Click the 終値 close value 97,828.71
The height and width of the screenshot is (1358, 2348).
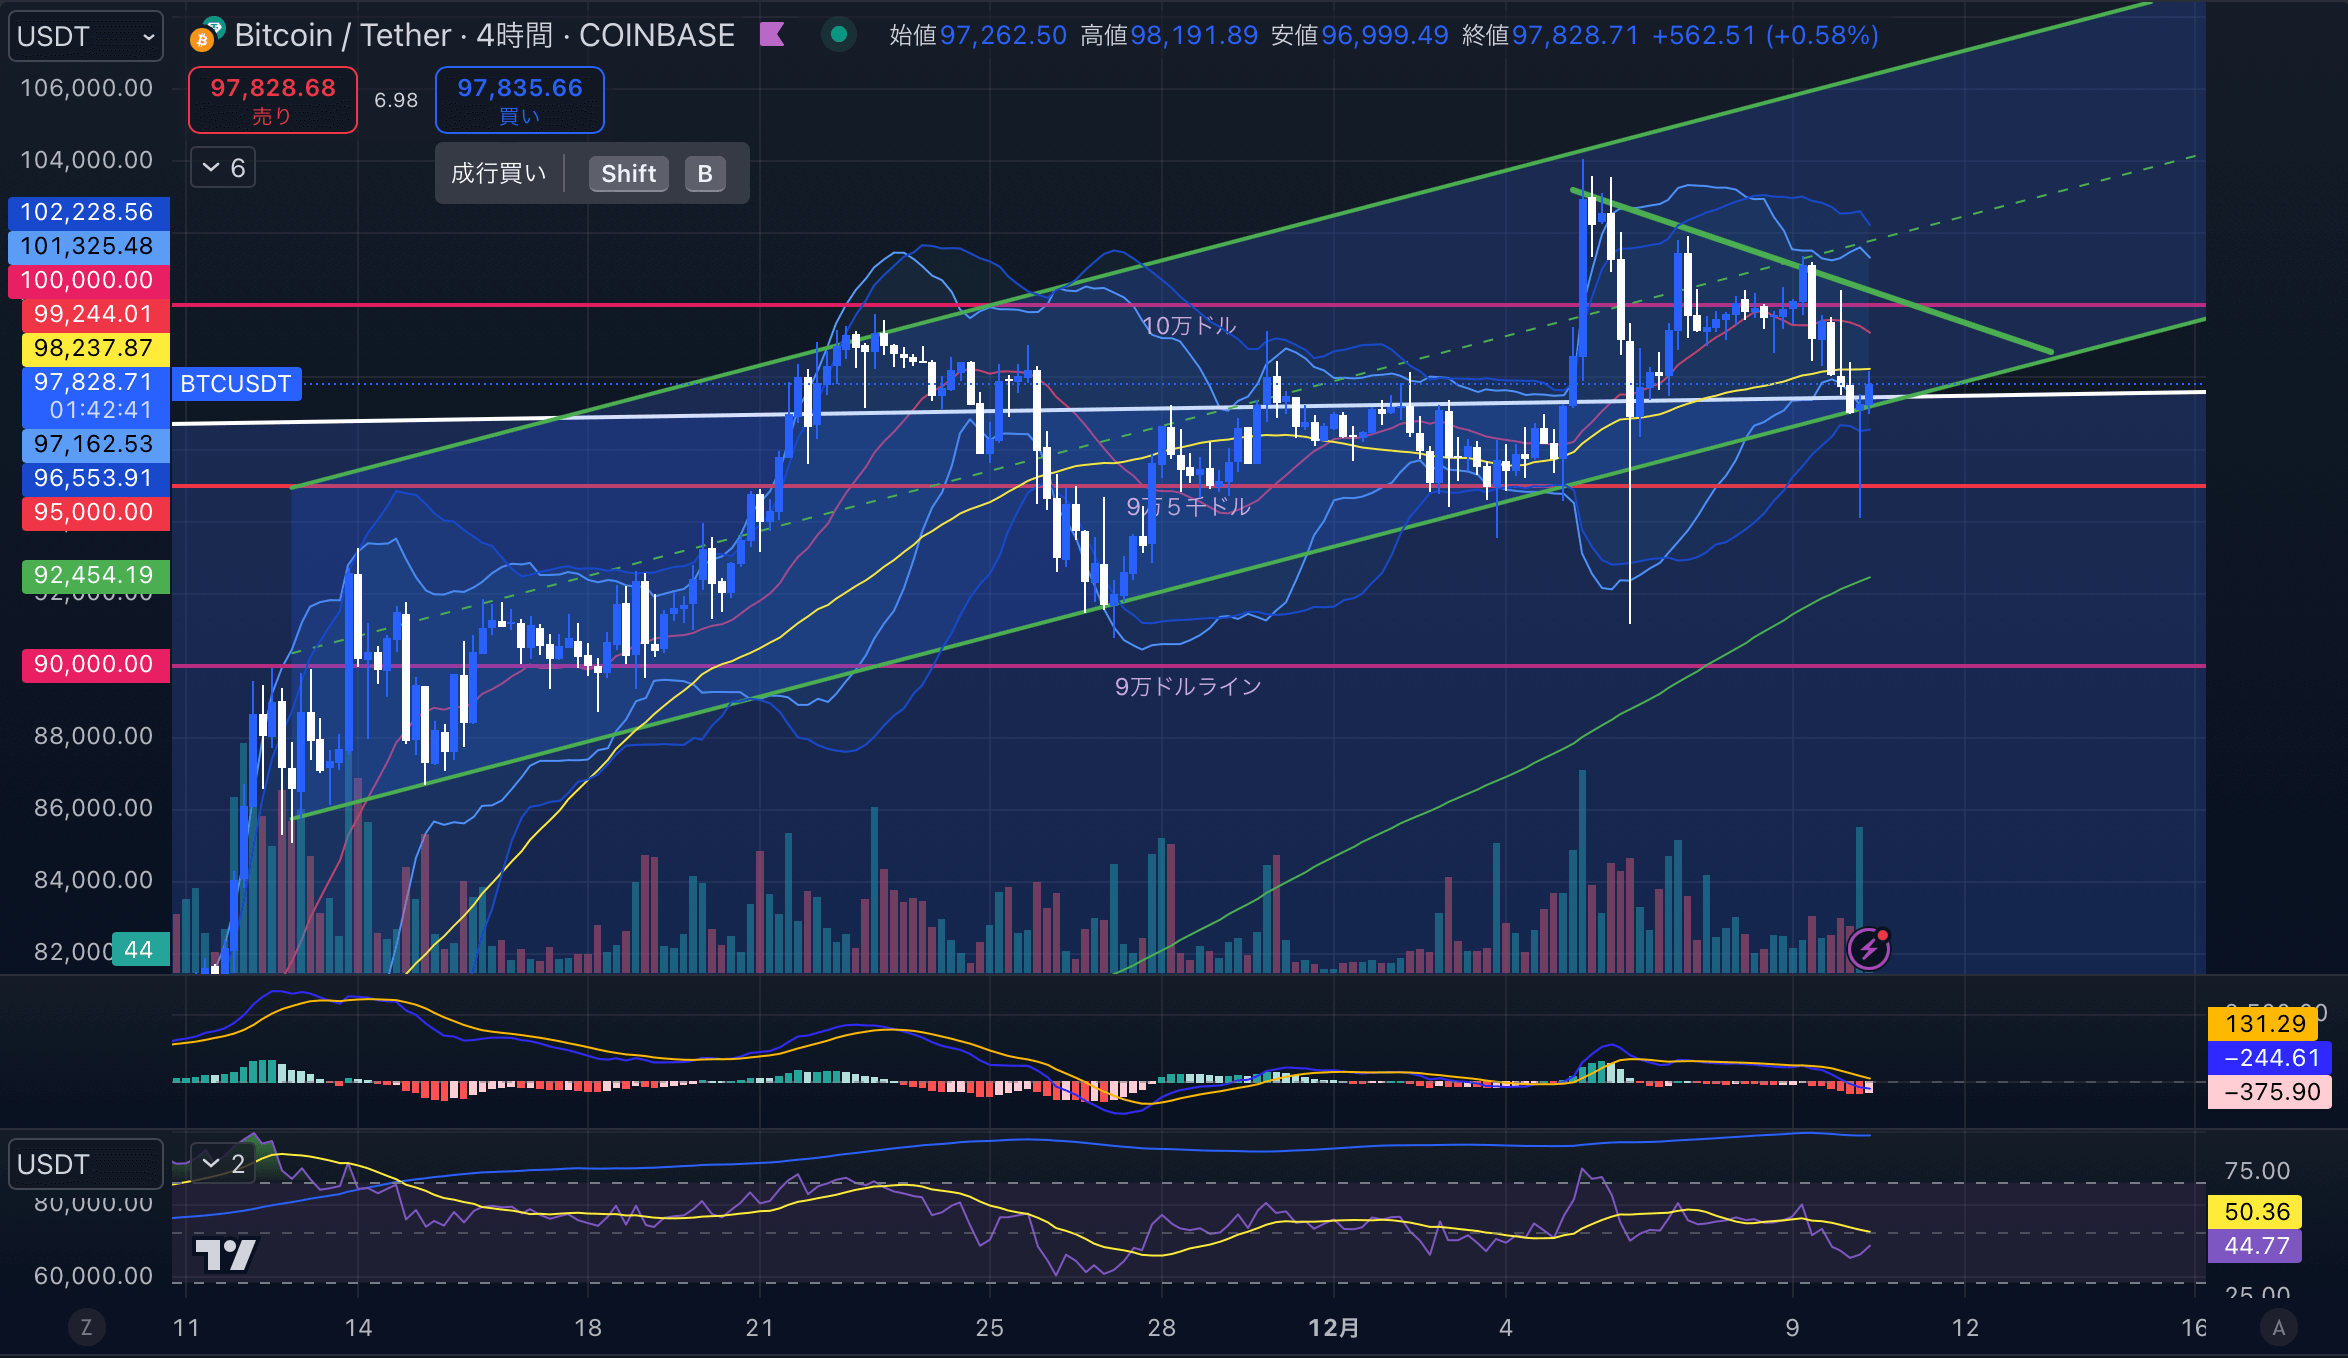click(1575, 35)
